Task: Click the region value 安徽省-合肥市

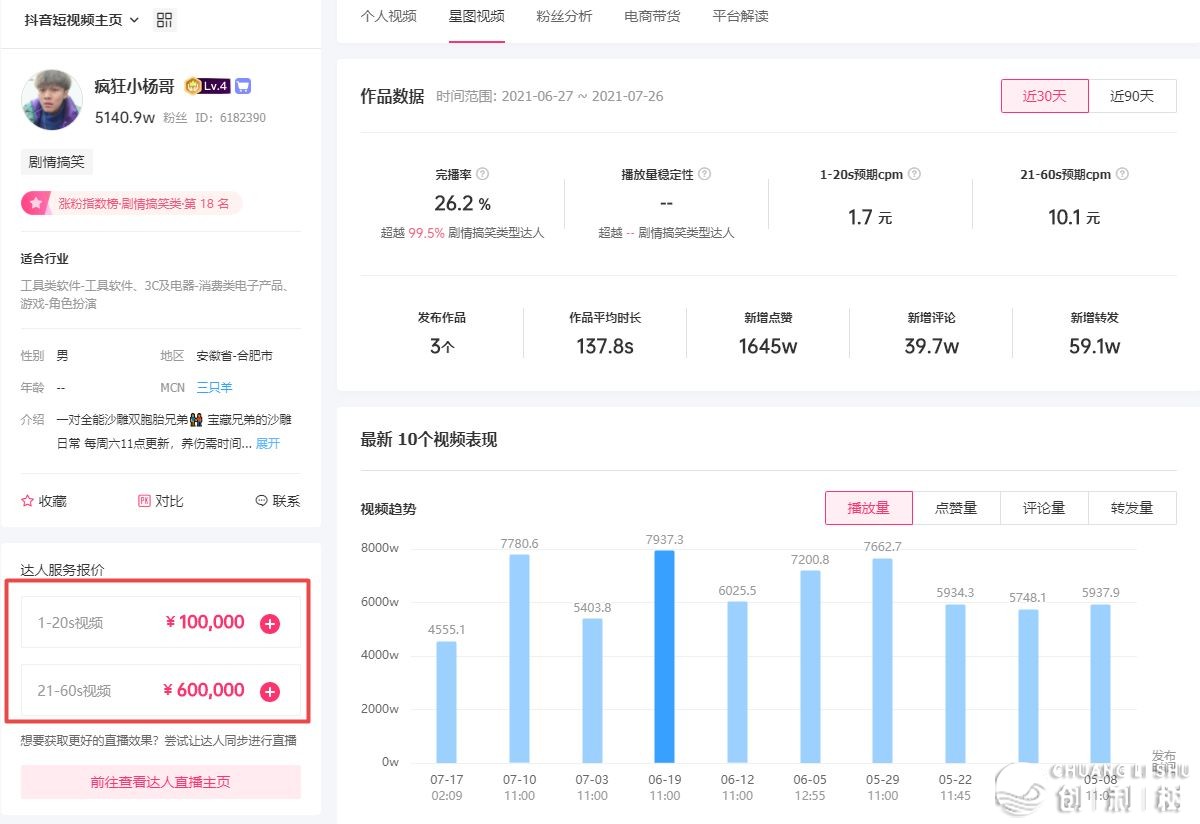Action: 234,356
